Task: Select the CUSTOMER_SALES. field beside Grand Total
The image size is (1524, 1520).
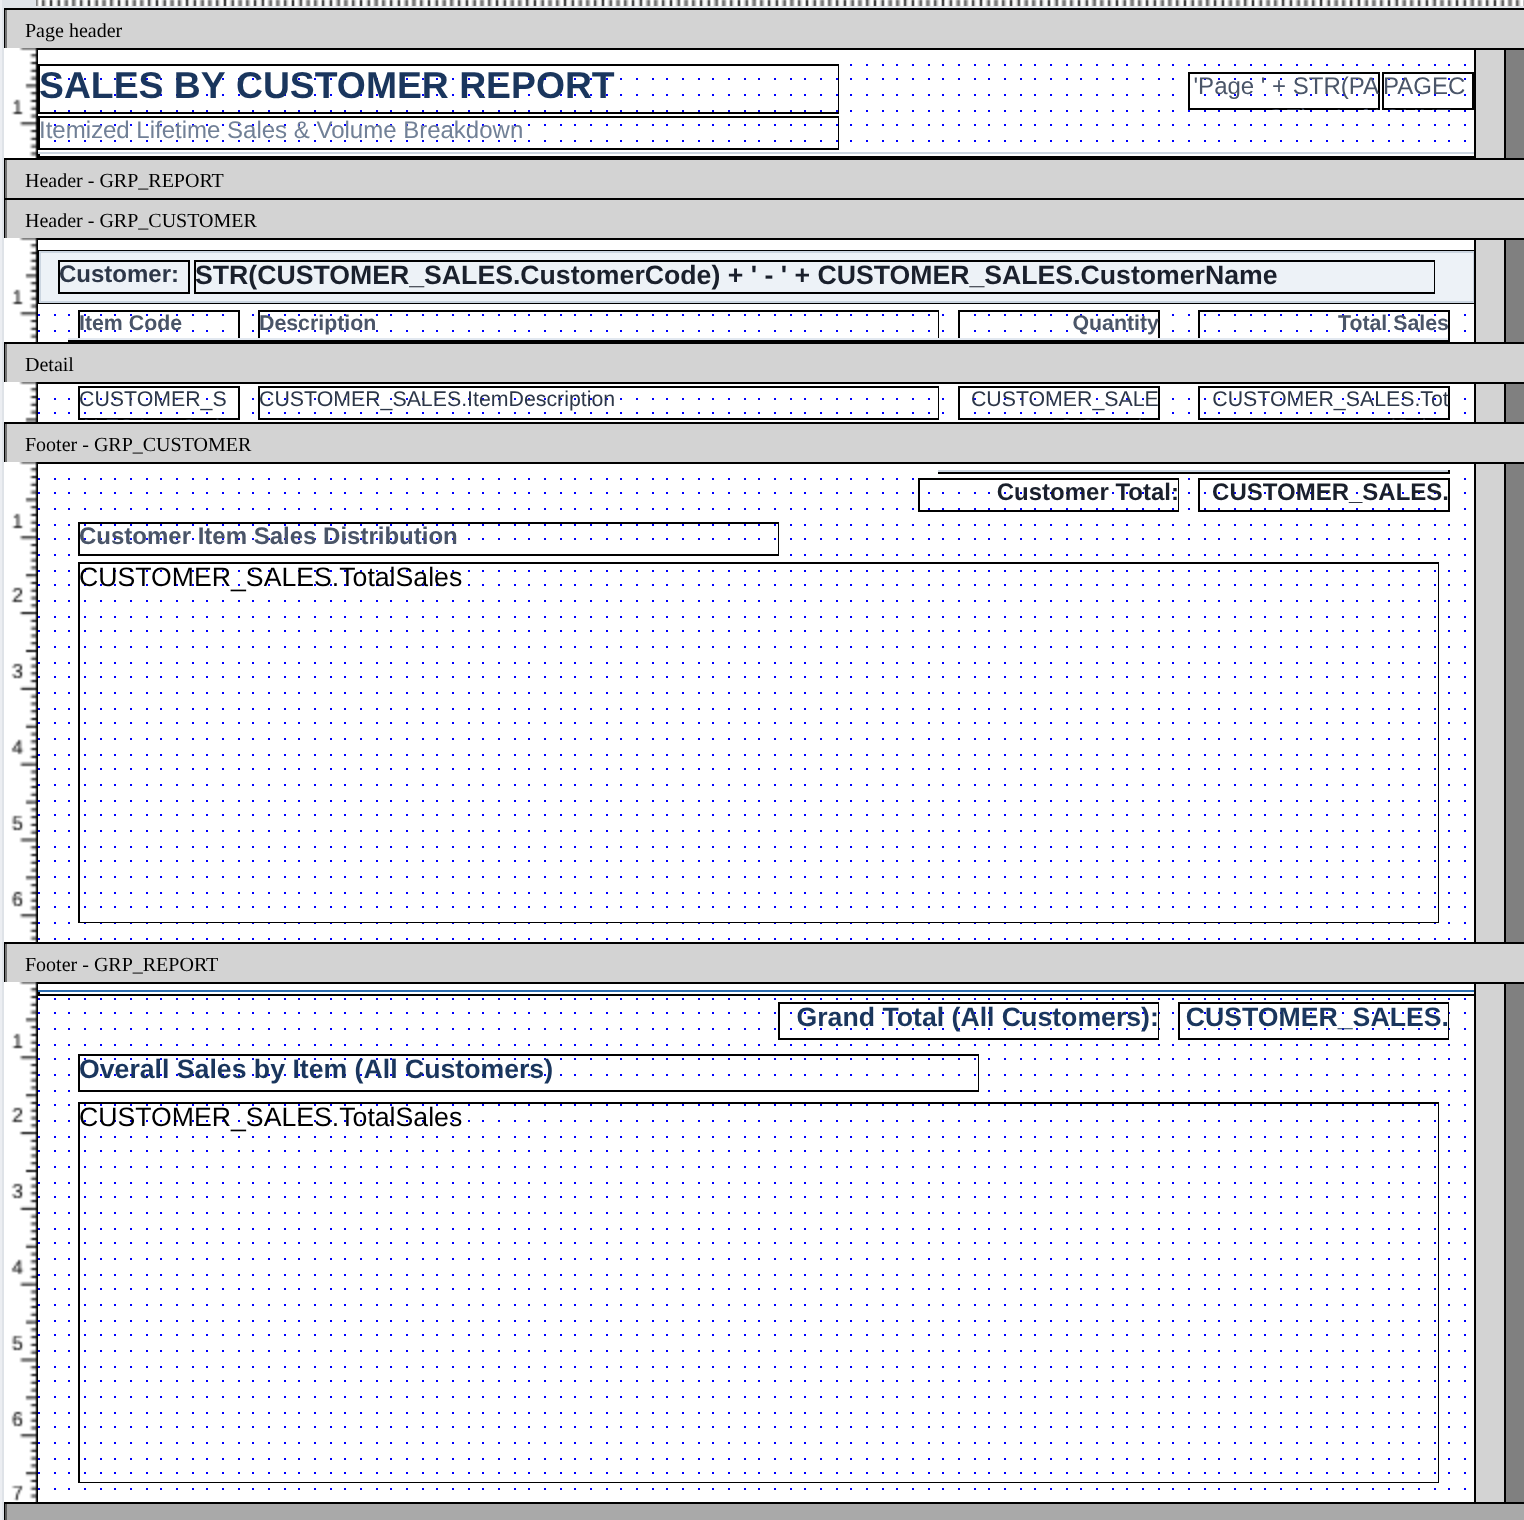Action: 1314,1021
